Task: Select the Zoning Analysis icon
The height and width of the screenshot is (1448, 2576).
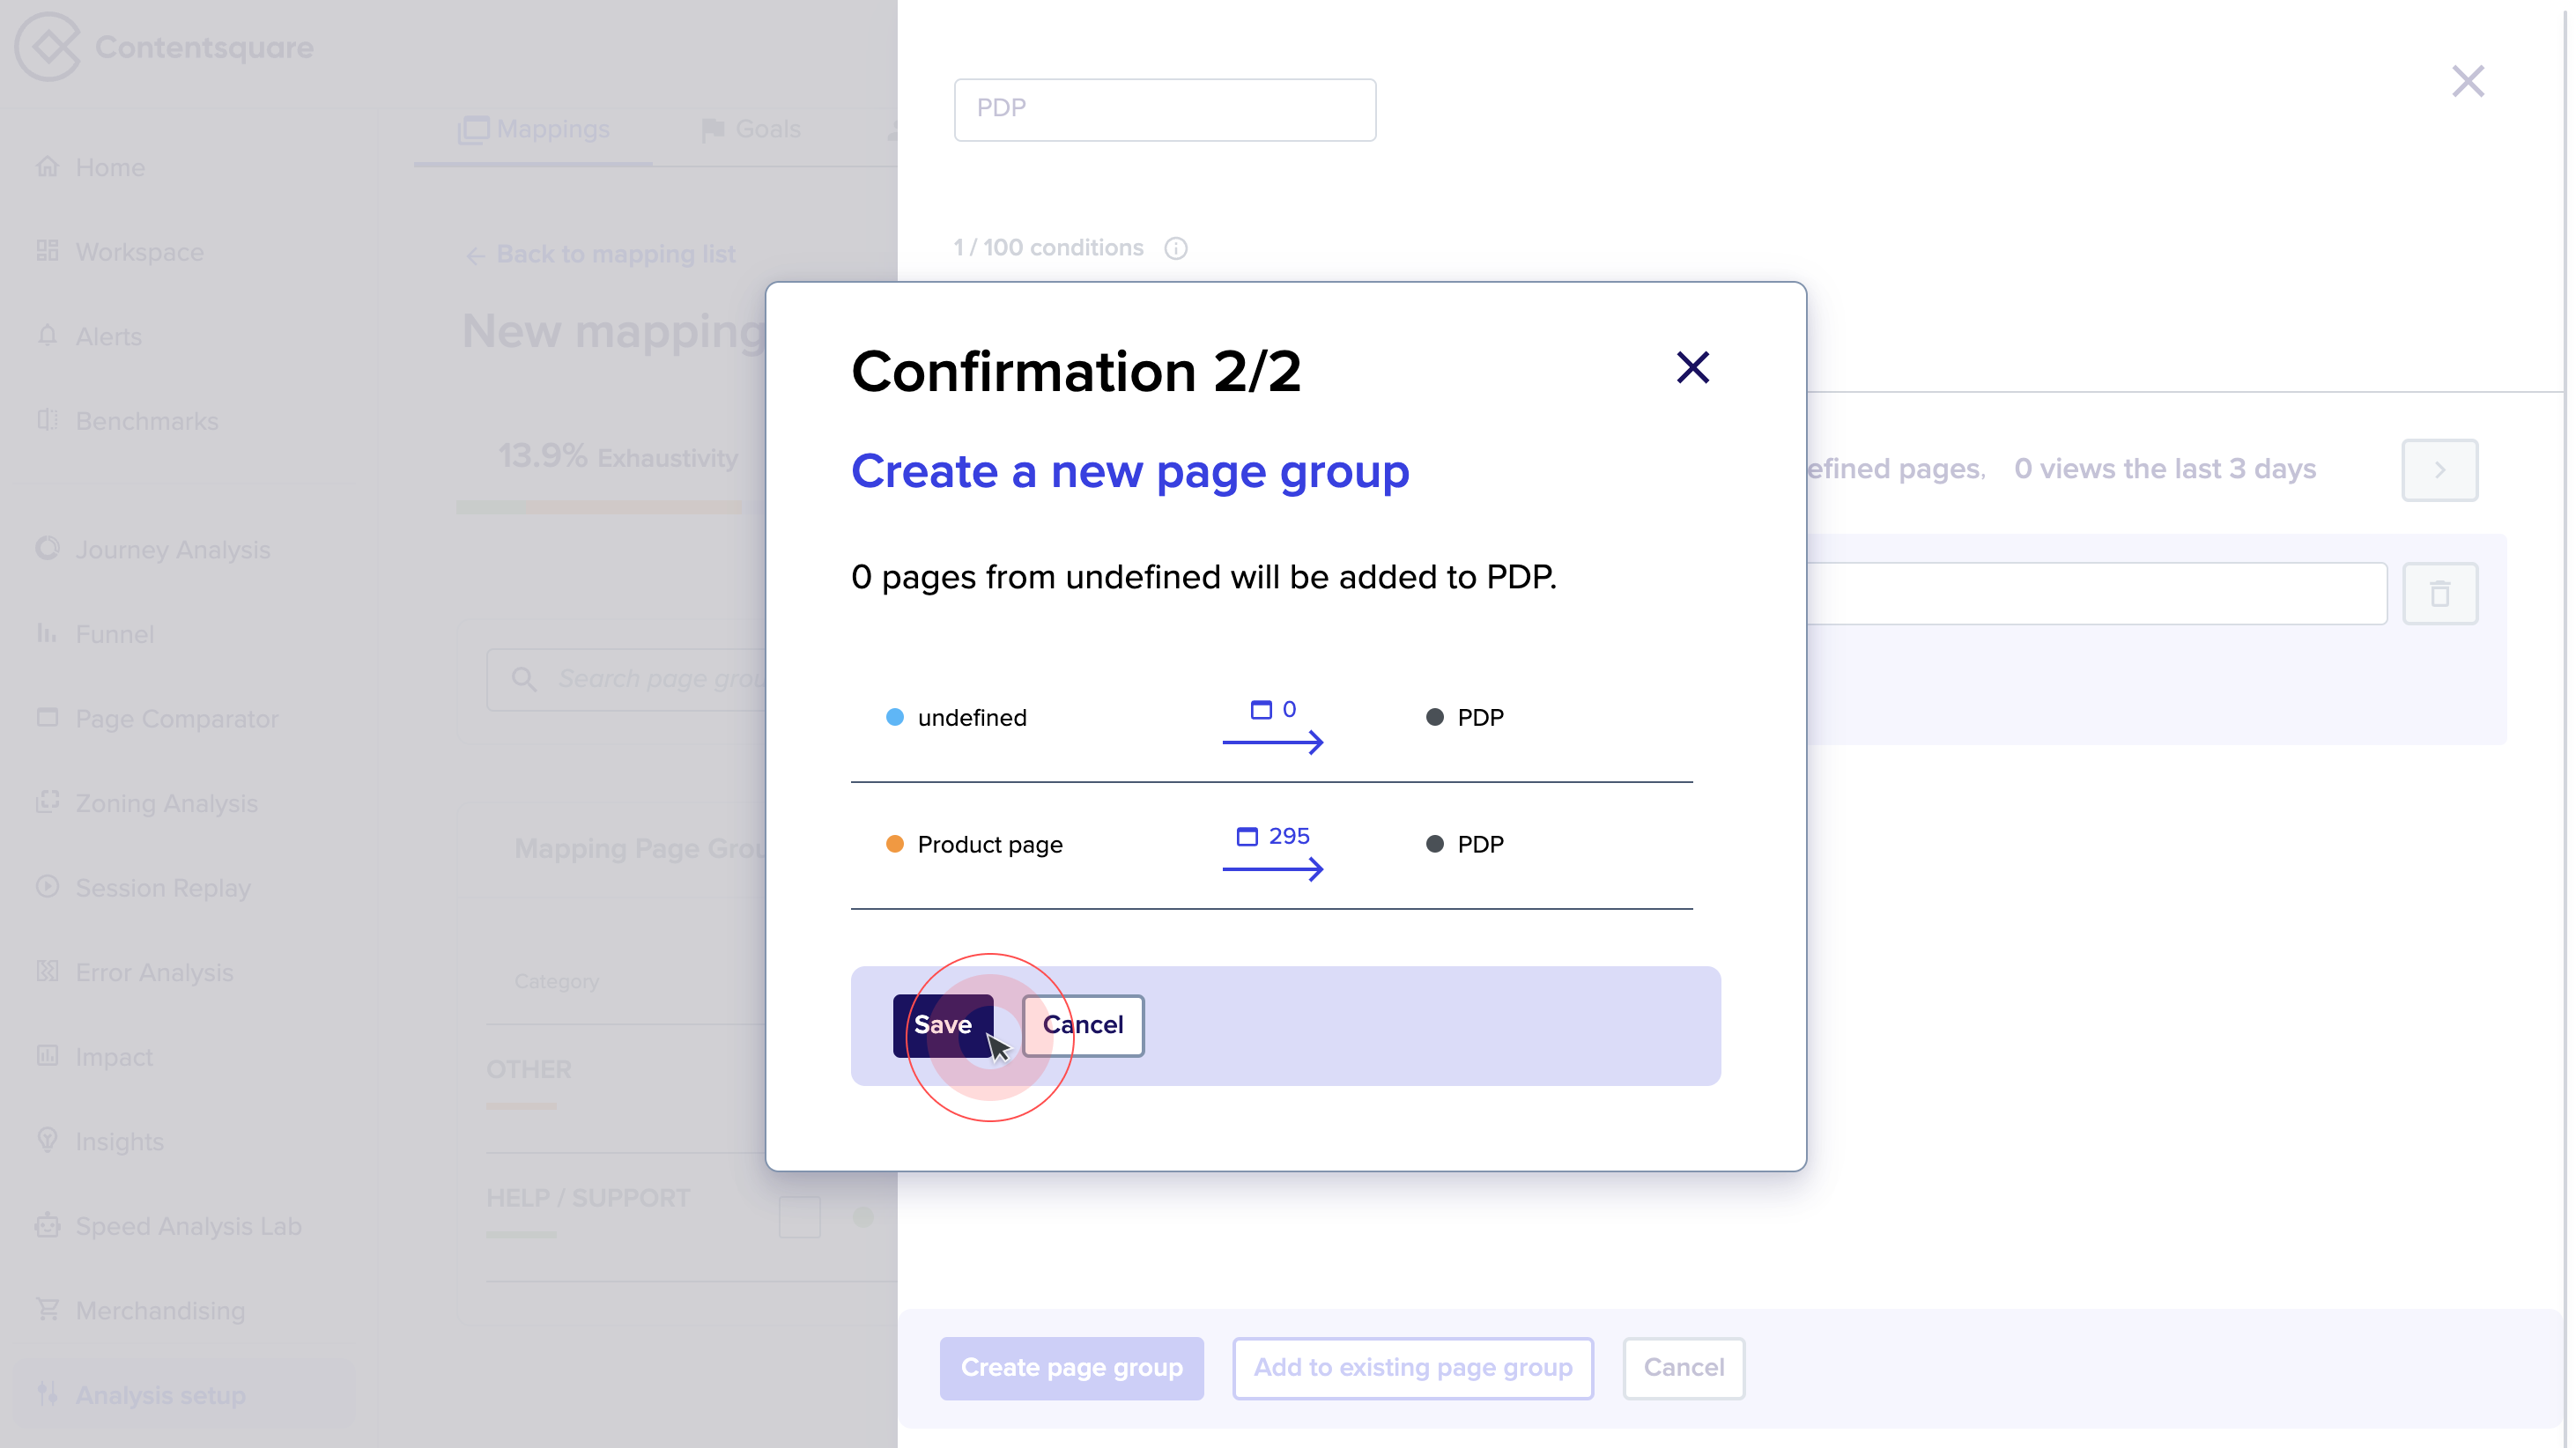Action: click(48, 803)
